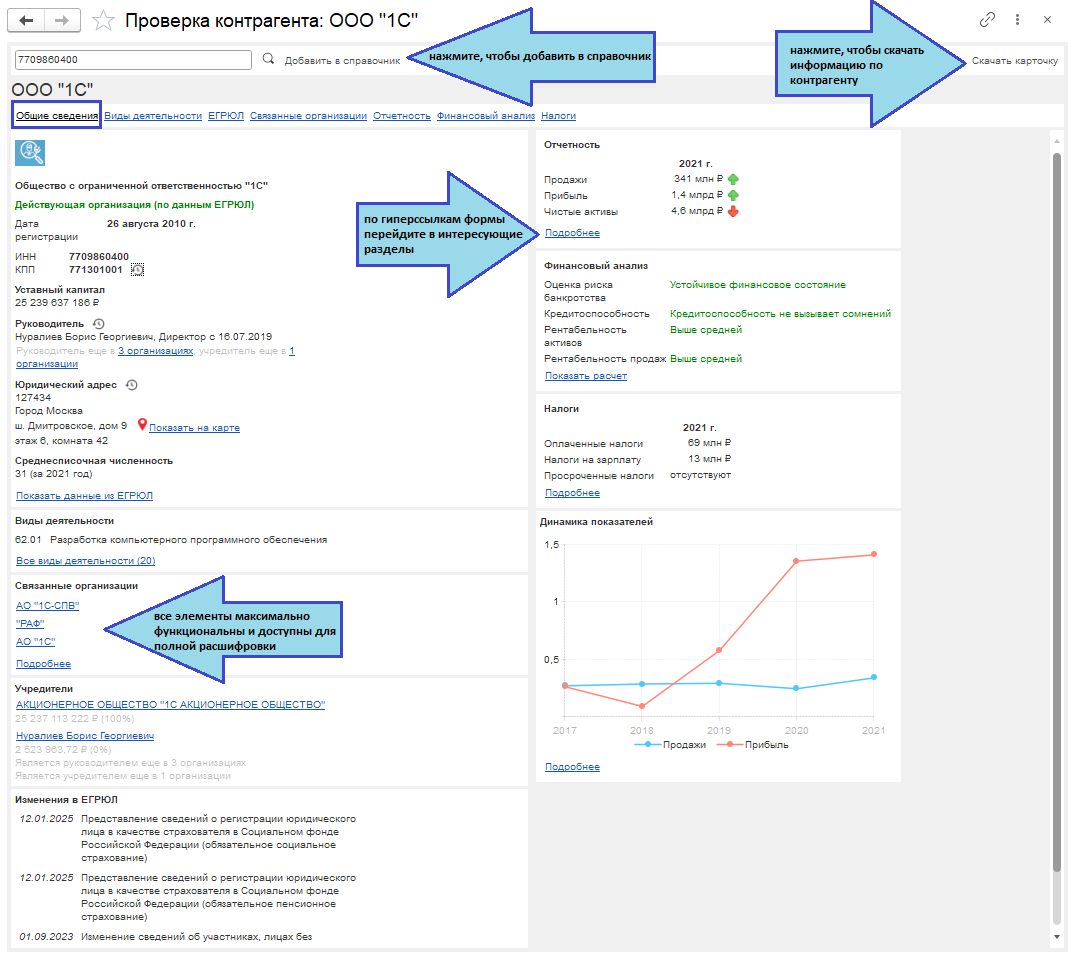
Task: Click the 2020 Прибыль data point on the chart
Action: [x=796, y=561]
